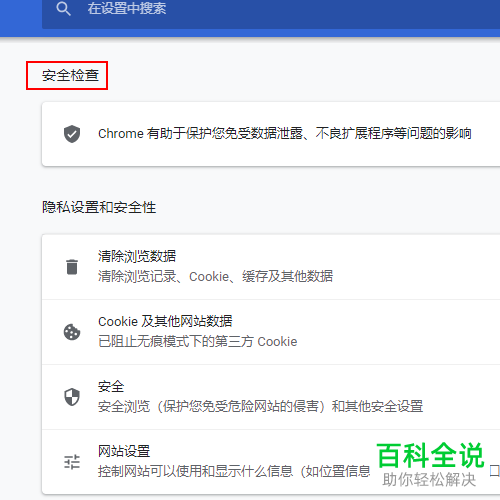The width and height of the screenshot is (500, 500).
Task: Open Cookie 及其他网站数据 row
Action: 271,332
